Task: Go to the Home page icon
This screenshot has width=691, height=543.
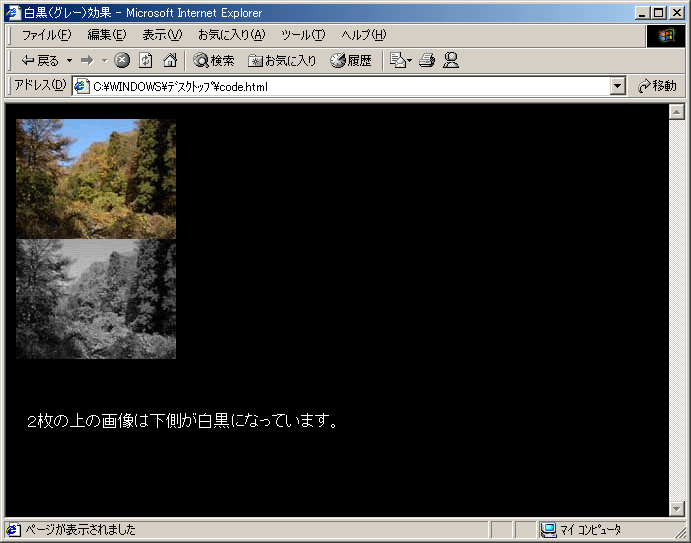Action: coord(170,60)
